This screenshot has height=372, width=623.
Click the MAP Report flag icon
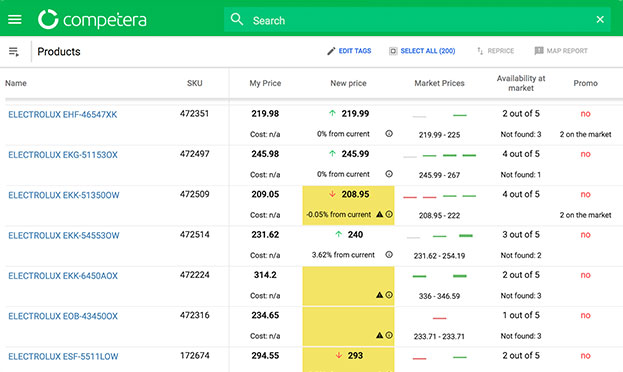click(539, 51)
